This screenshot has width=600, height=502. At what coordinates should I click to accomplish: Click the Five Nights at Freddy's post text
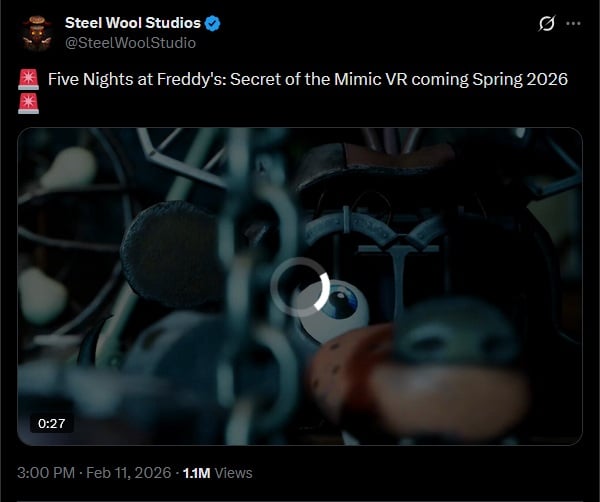click(x=200, y=80)
